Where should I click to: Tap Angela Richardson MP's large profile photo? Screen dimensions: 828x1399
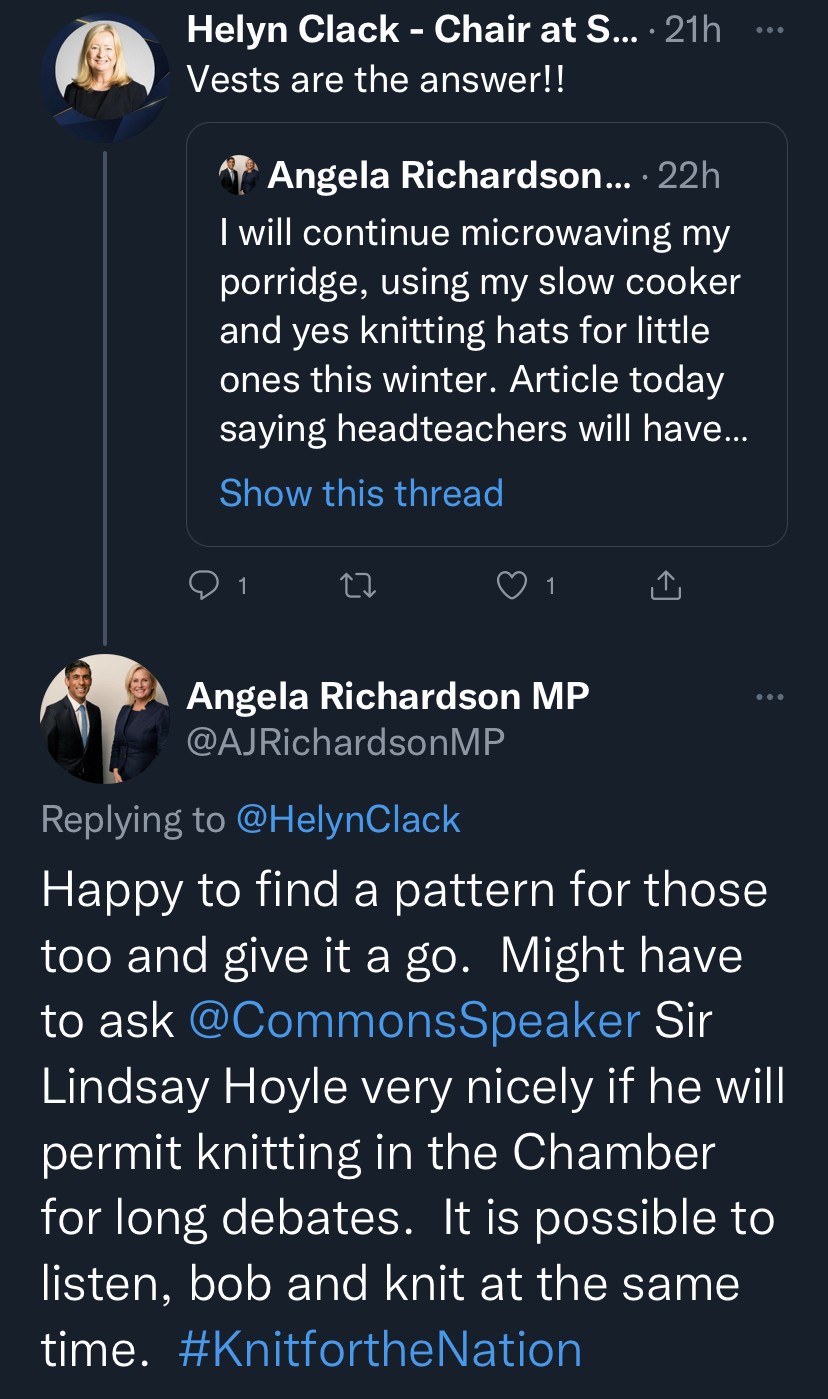tap(103, 717)
